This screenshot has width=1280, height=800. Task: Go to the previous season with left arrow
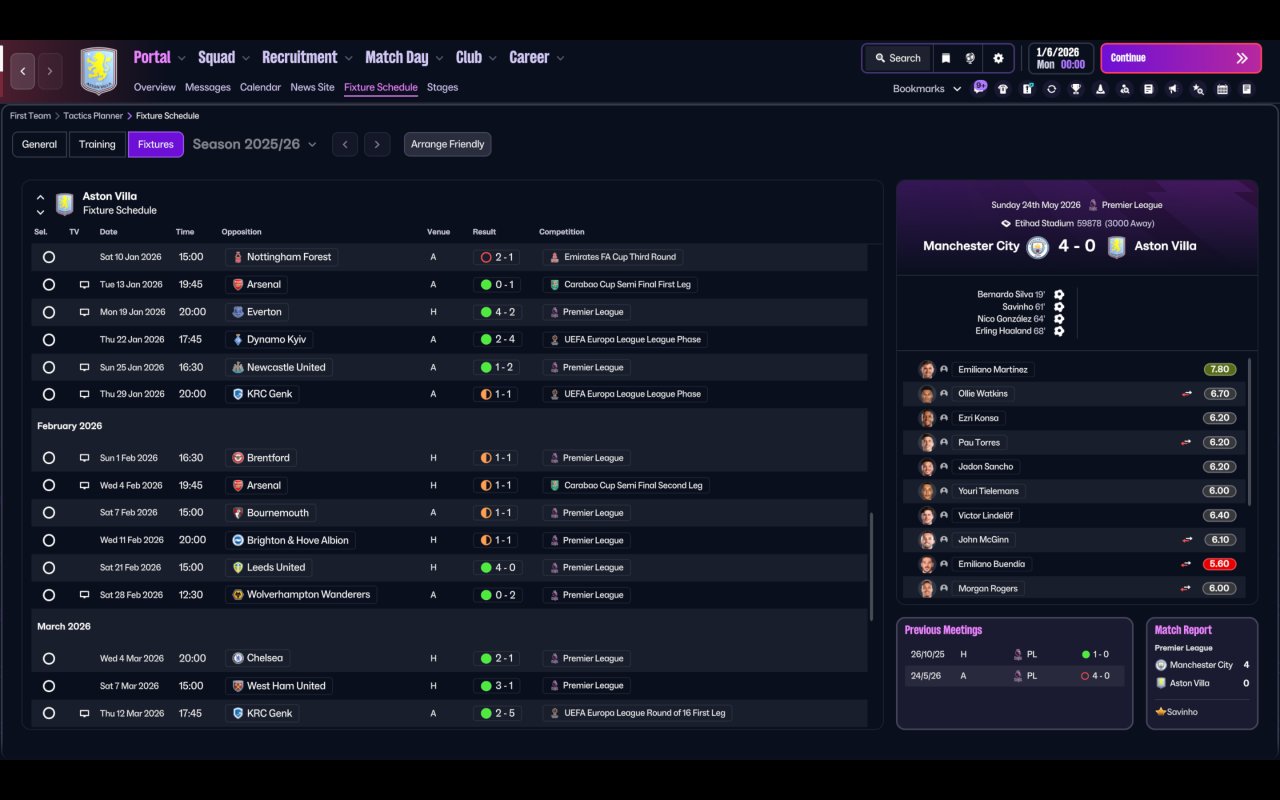click(345, 144)
